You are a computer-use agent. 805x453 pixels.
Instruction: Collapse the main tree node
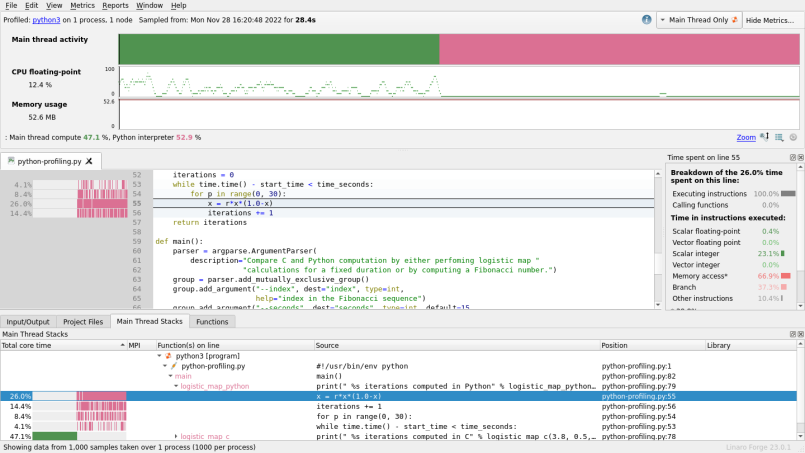pos(170,376)
